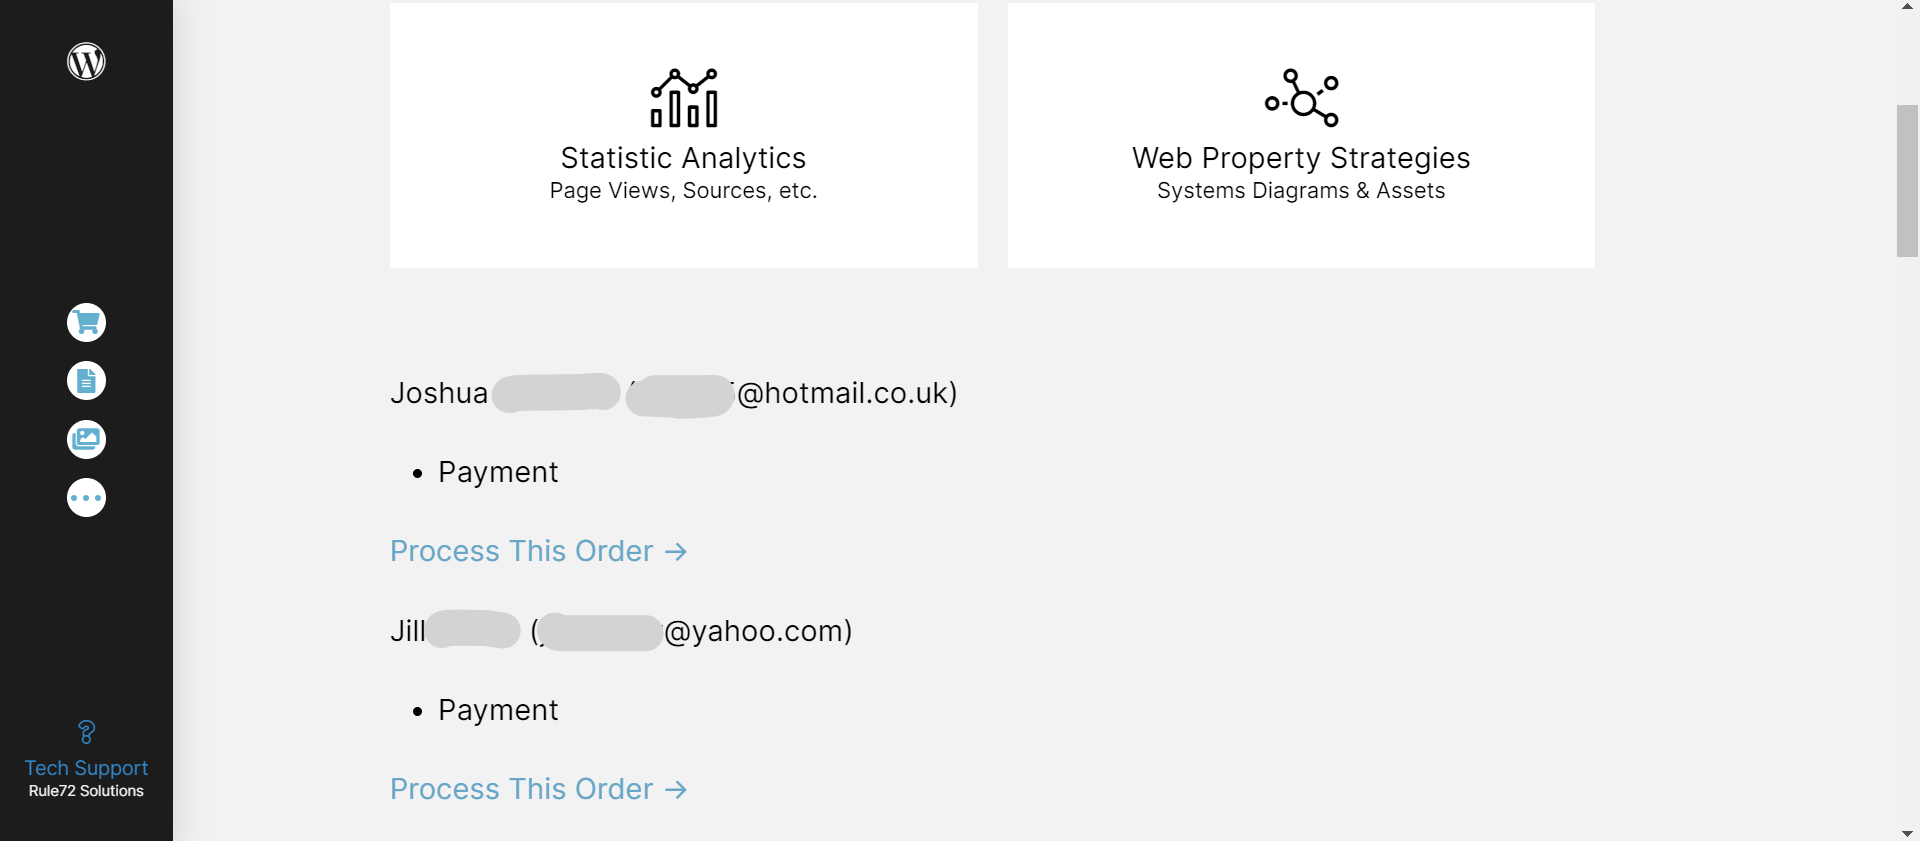Viewport: 1920px width, 841px height.
Task: Click the Rule72 Solutions label
Action: click(x=86, y=791)
